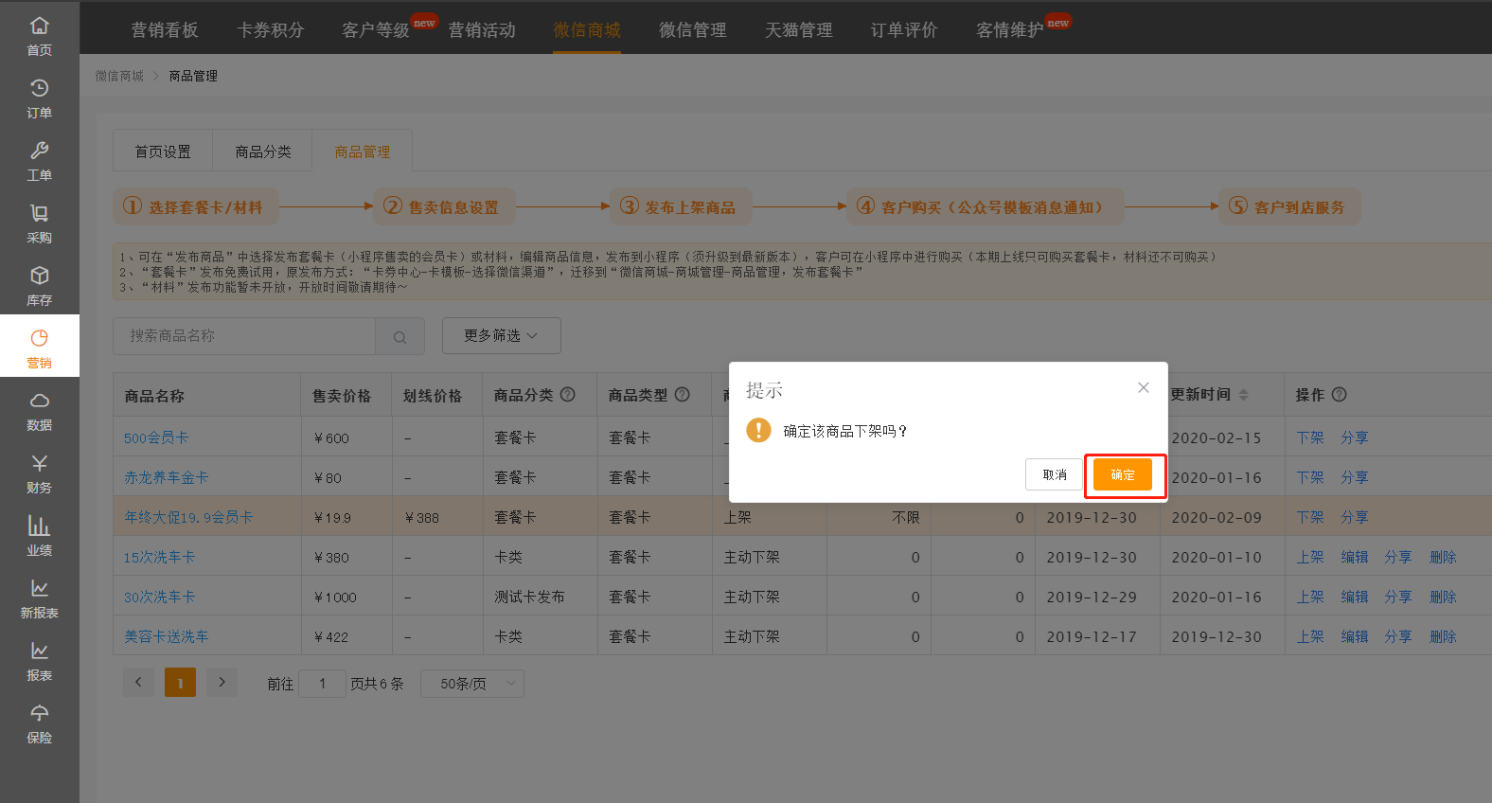Go to previous page arrow

(x=138, y=683)
